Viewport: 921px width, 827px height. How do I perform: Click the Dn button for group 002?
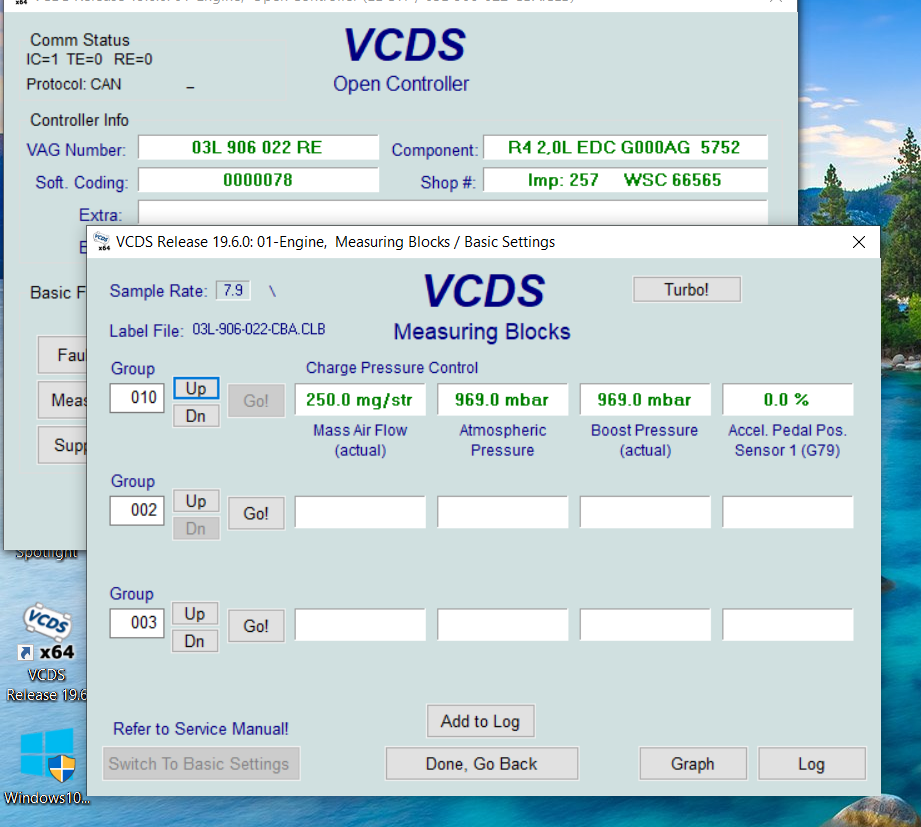(x=196, y=529)
